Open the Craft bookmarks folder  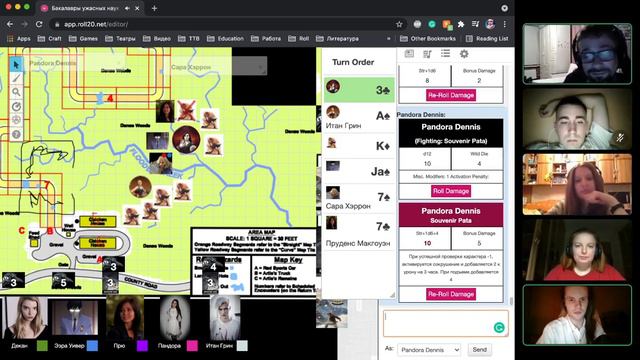point(49,39)
